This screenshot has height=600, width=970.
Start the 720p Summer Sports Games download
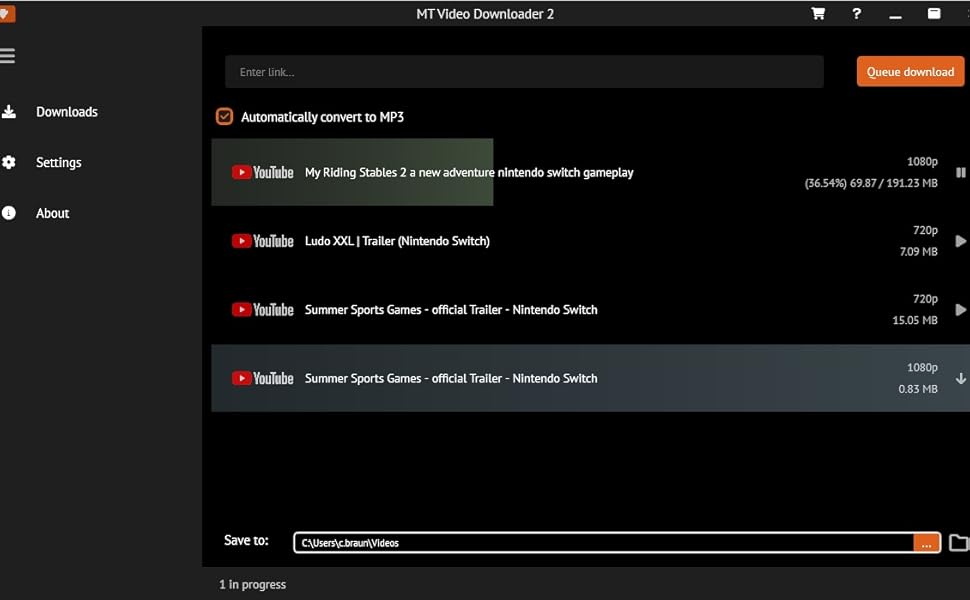pyautogui.click(x=960, y=309)
